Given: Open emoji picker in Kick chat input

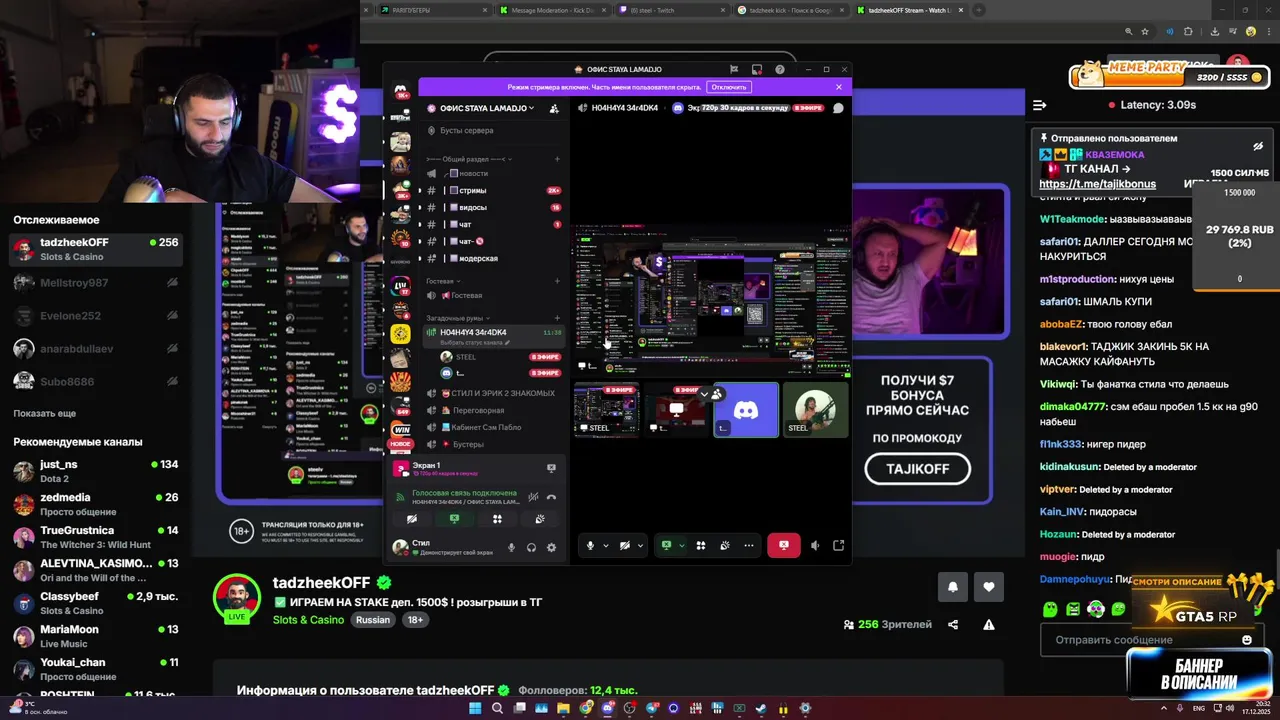Looking at the screenshot, I should 1246,640.
